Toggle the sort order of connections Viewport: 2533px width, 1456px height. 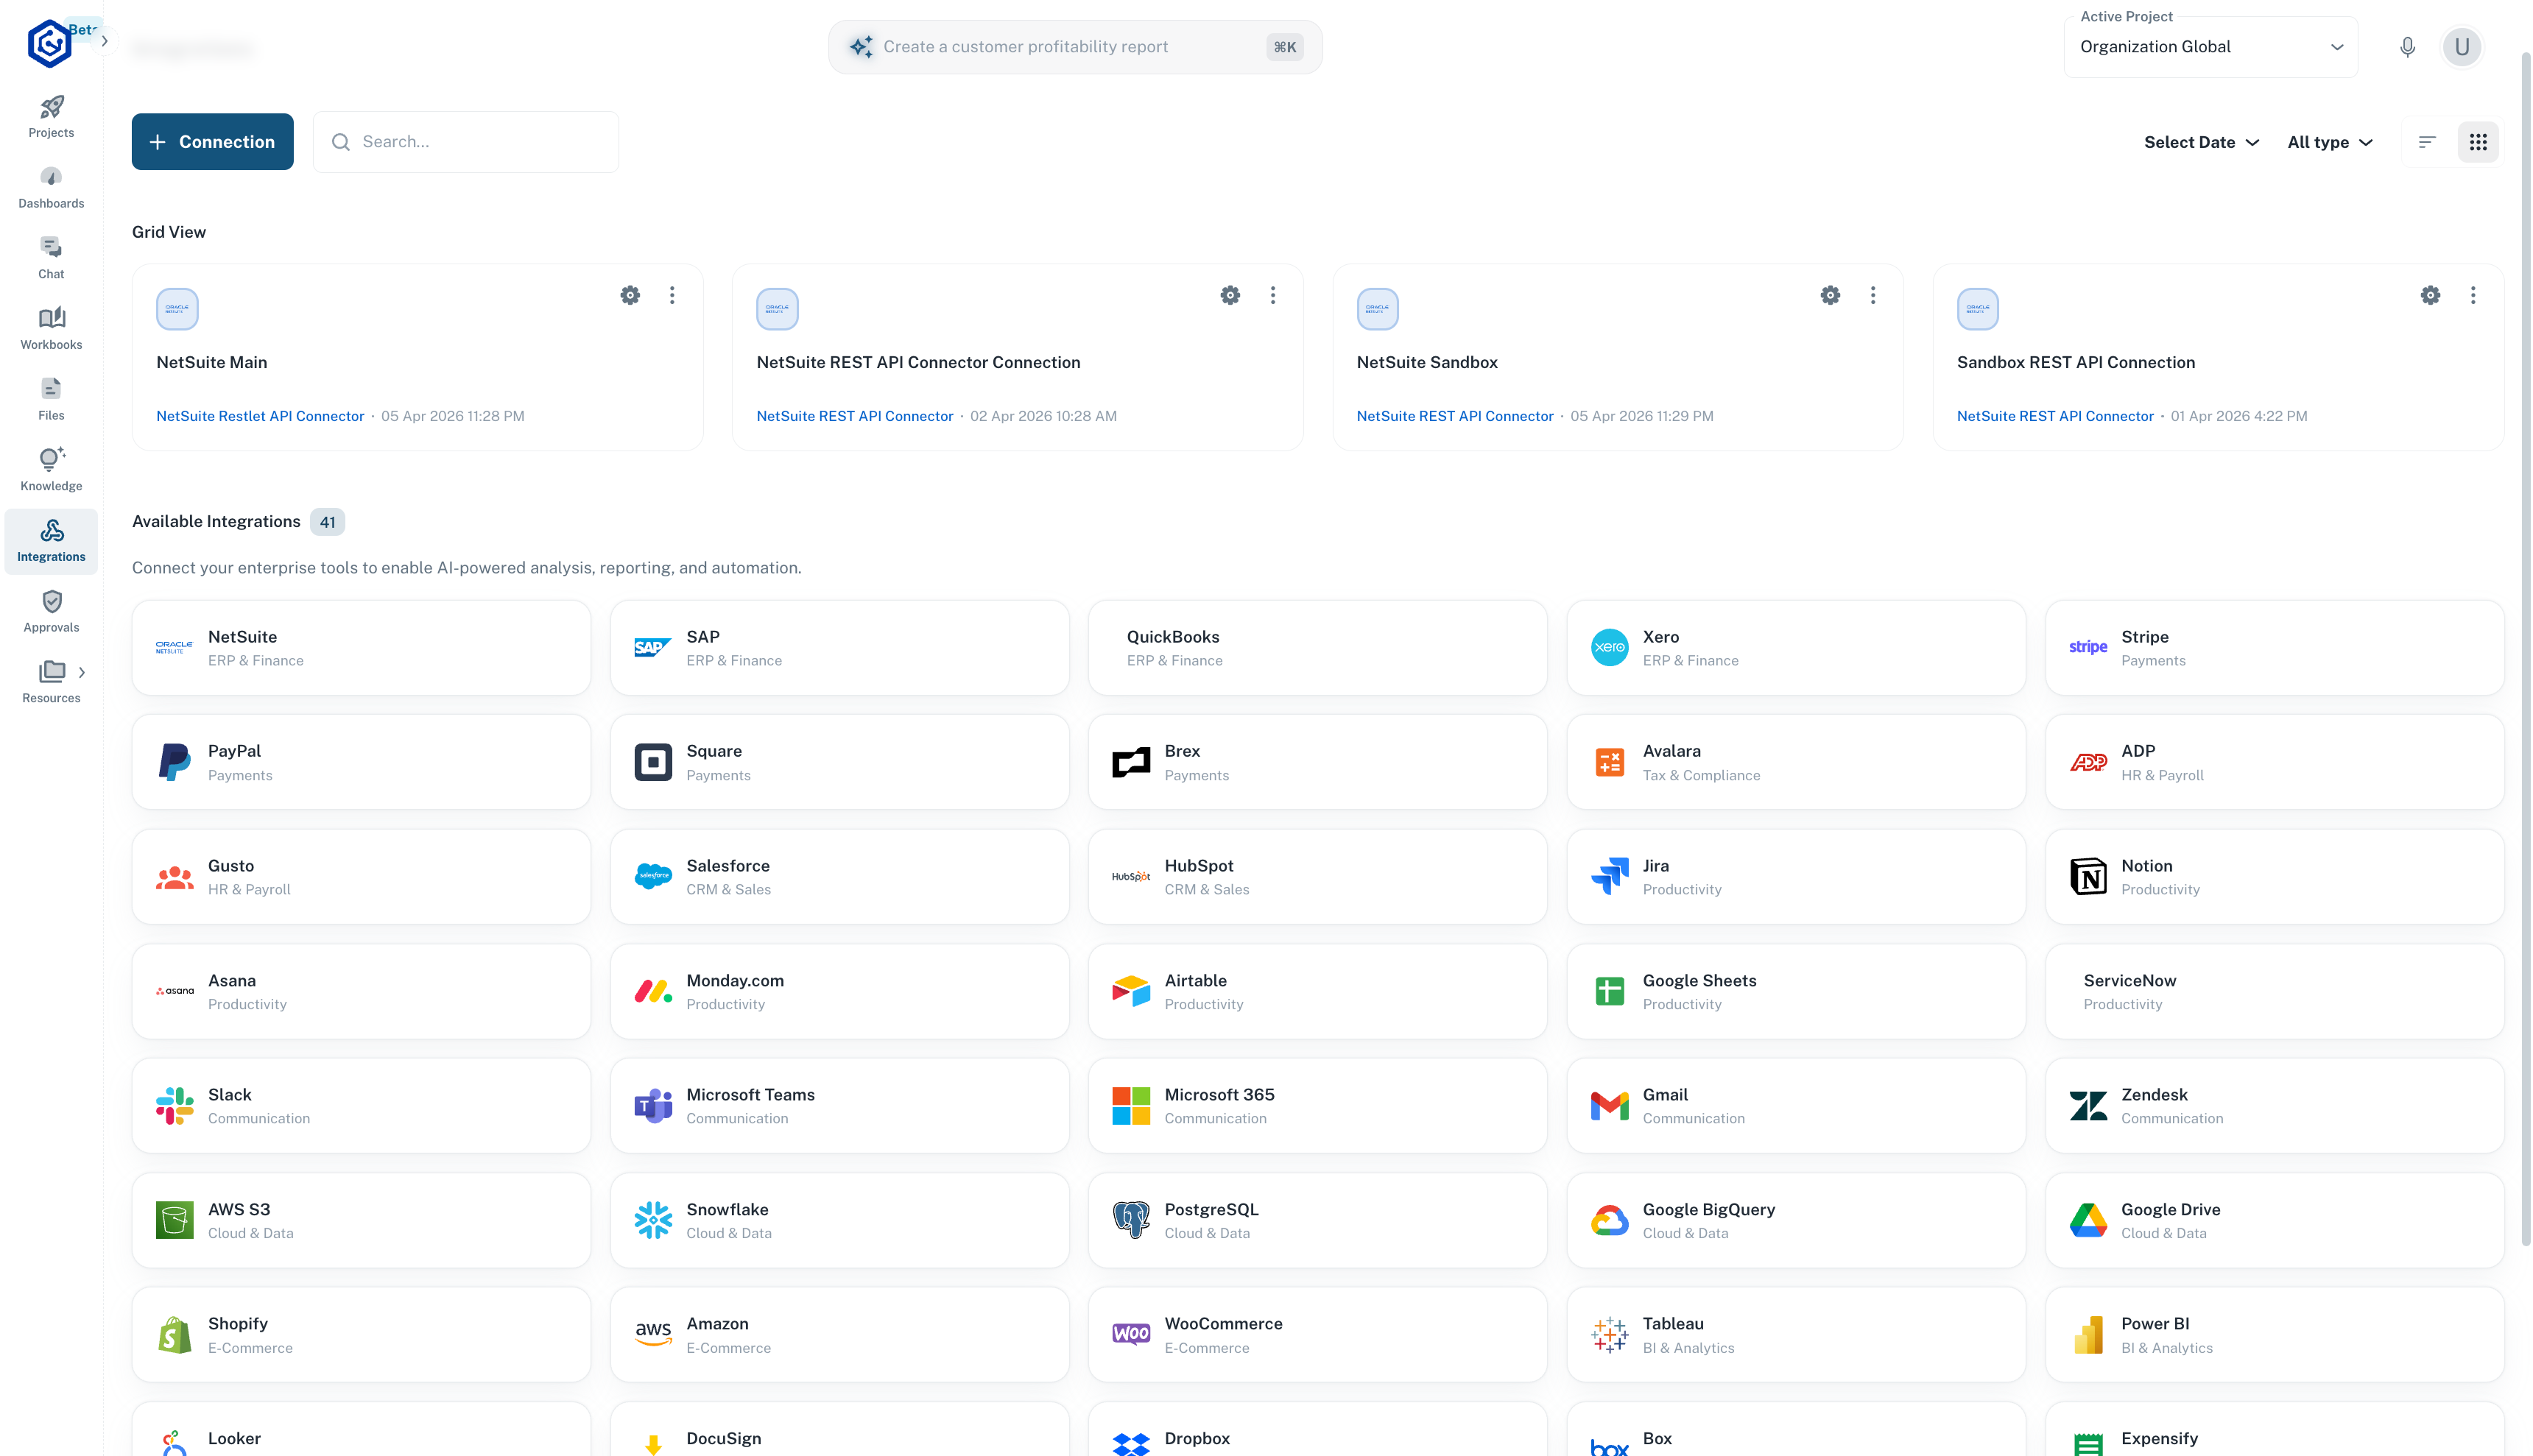tap(2426, 141)
